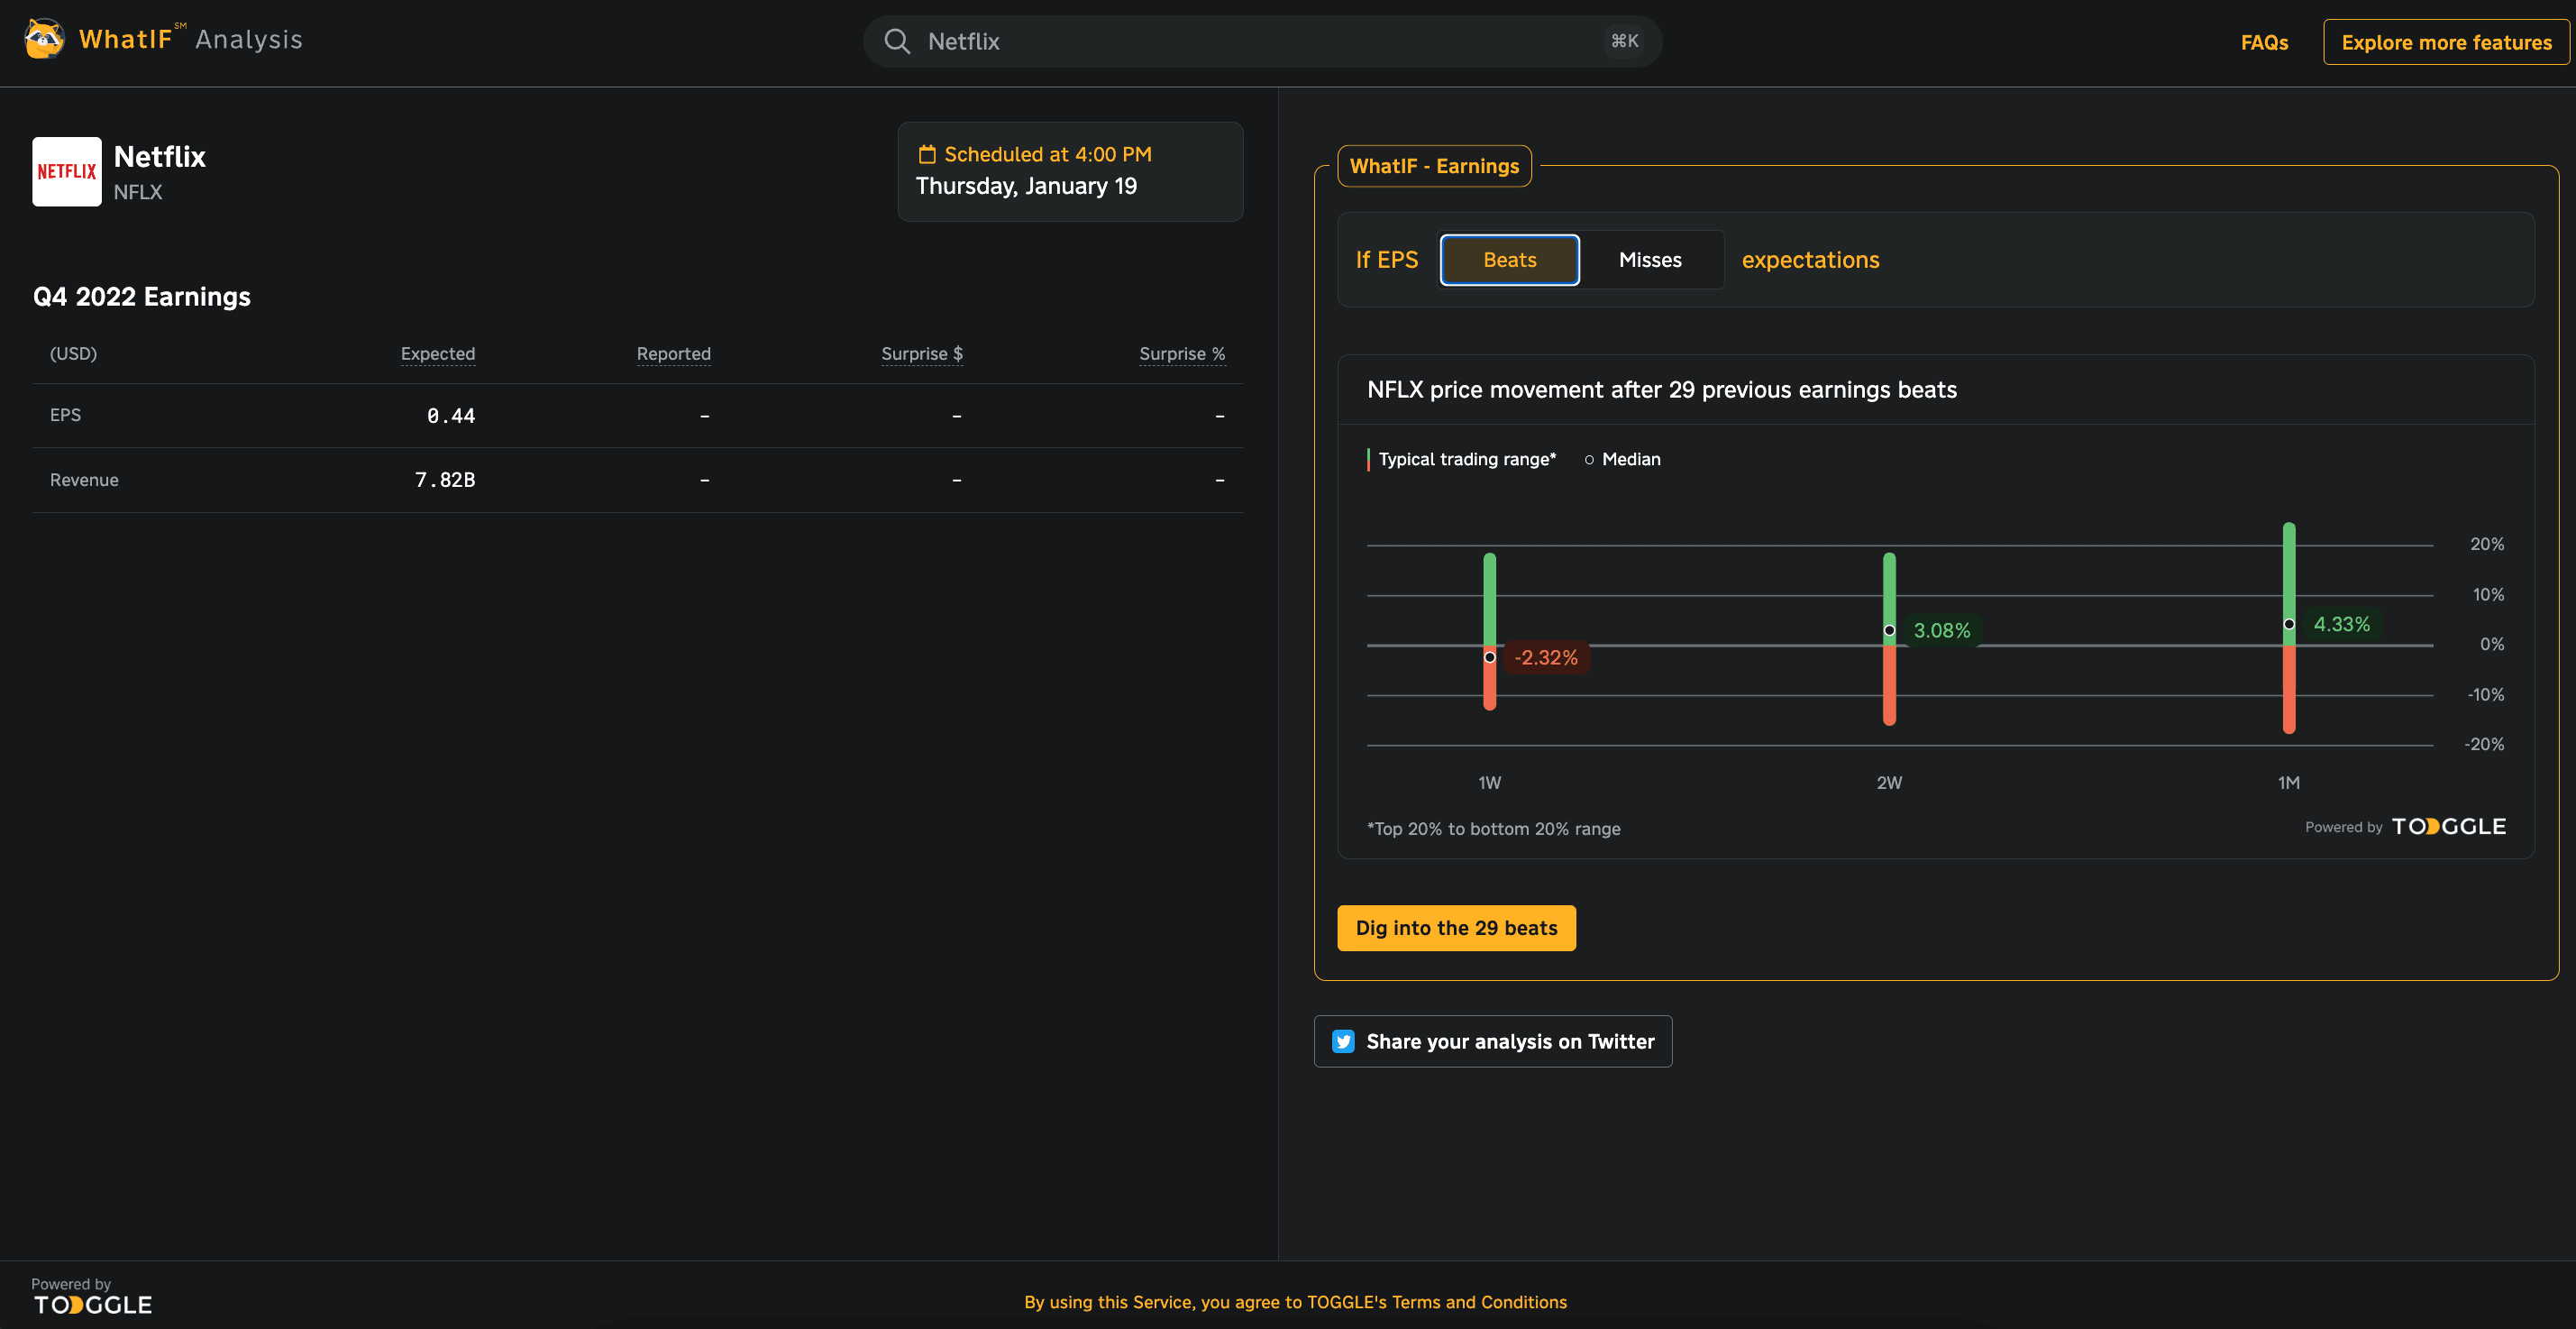Click the Revenue row label
The image size is (2576, 1329).
[84, 480]
